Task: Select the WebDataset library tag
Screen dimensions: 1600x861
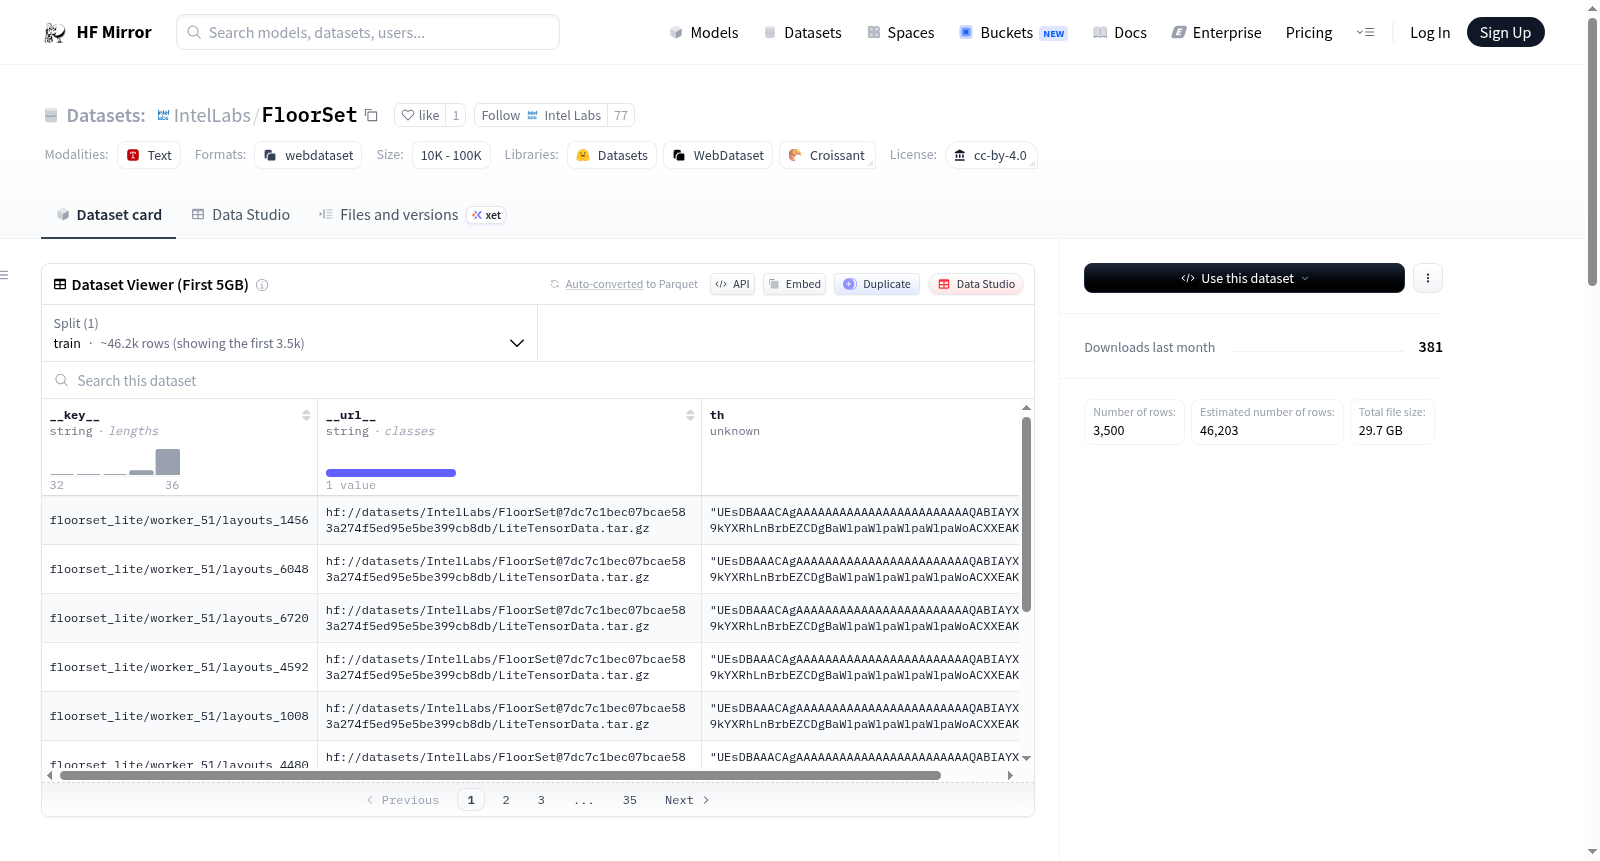Action: tap(718, 155)
